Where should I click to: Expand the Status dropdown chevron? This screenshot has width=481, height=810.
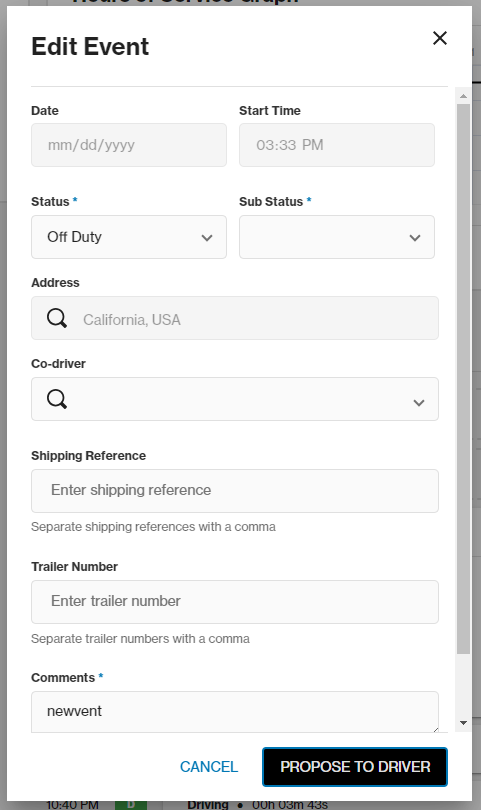coord(207,238)
